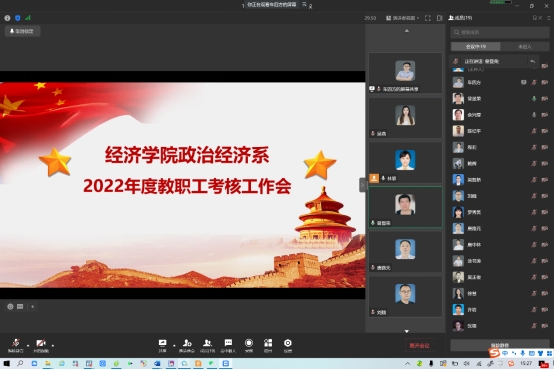Toggle the side panel layout icon
The height and width of the screenshot is (370, 554).
click(440, 18)
